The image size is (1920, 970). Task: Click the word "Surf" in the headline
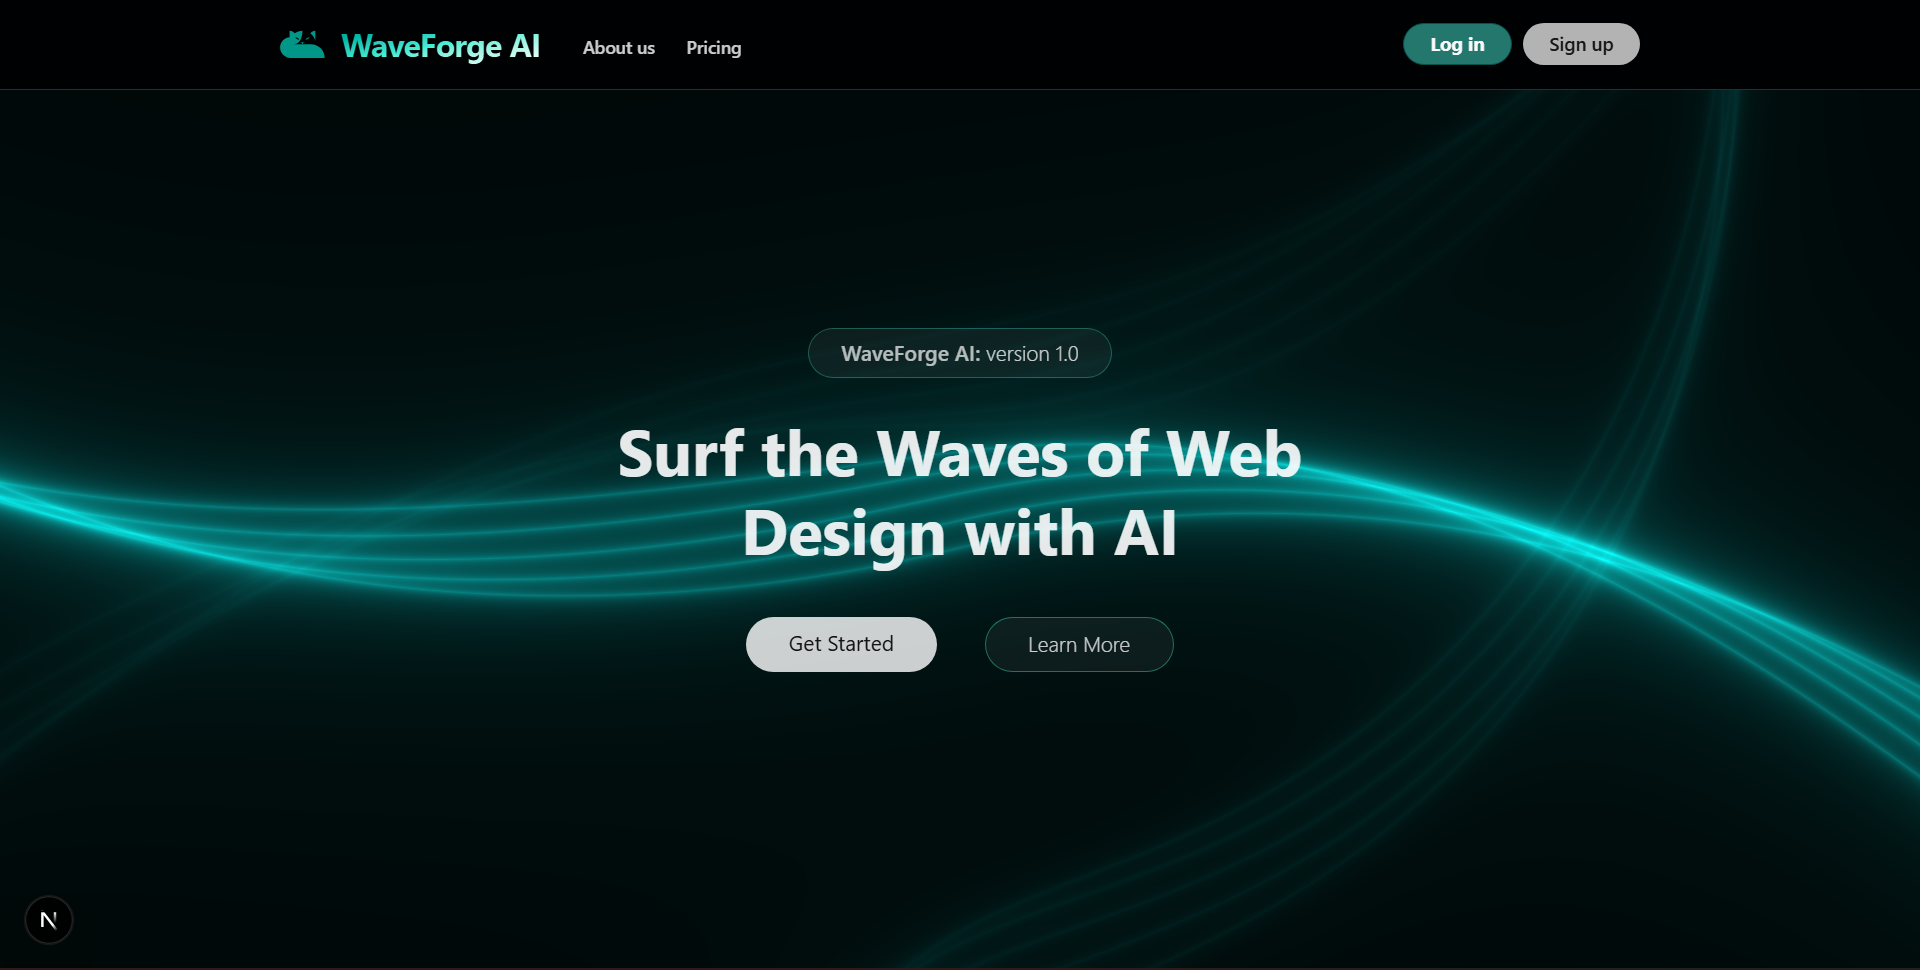(681, 454)
